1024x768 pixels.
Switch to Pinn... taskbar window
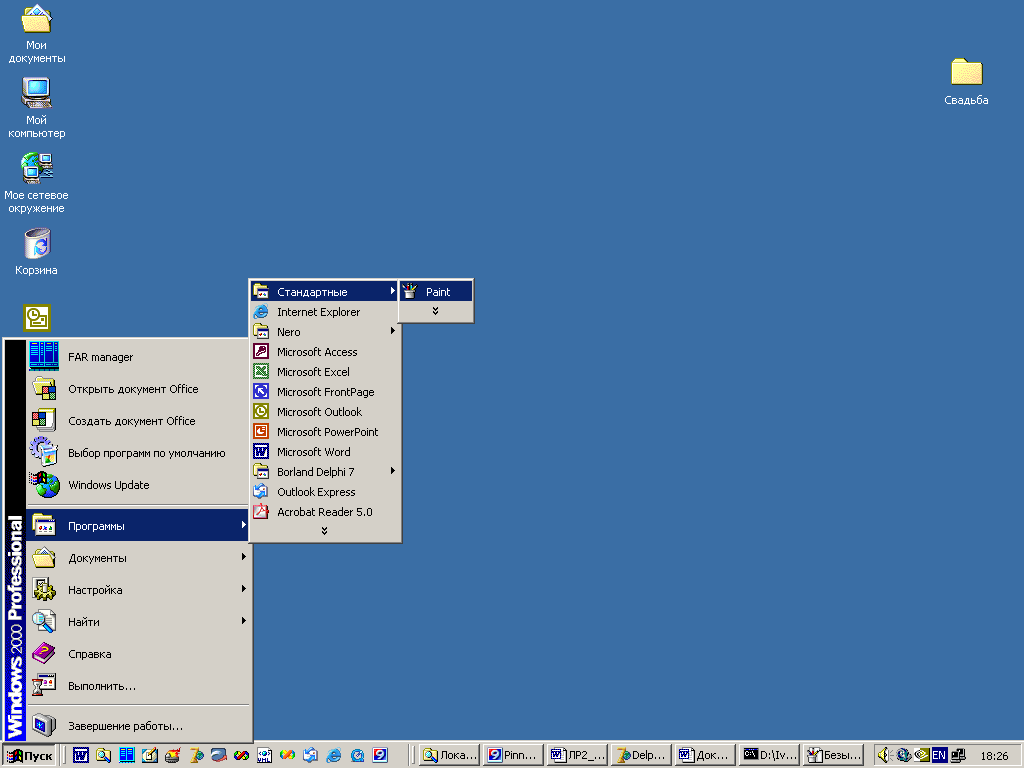click(x=513, y=755)
